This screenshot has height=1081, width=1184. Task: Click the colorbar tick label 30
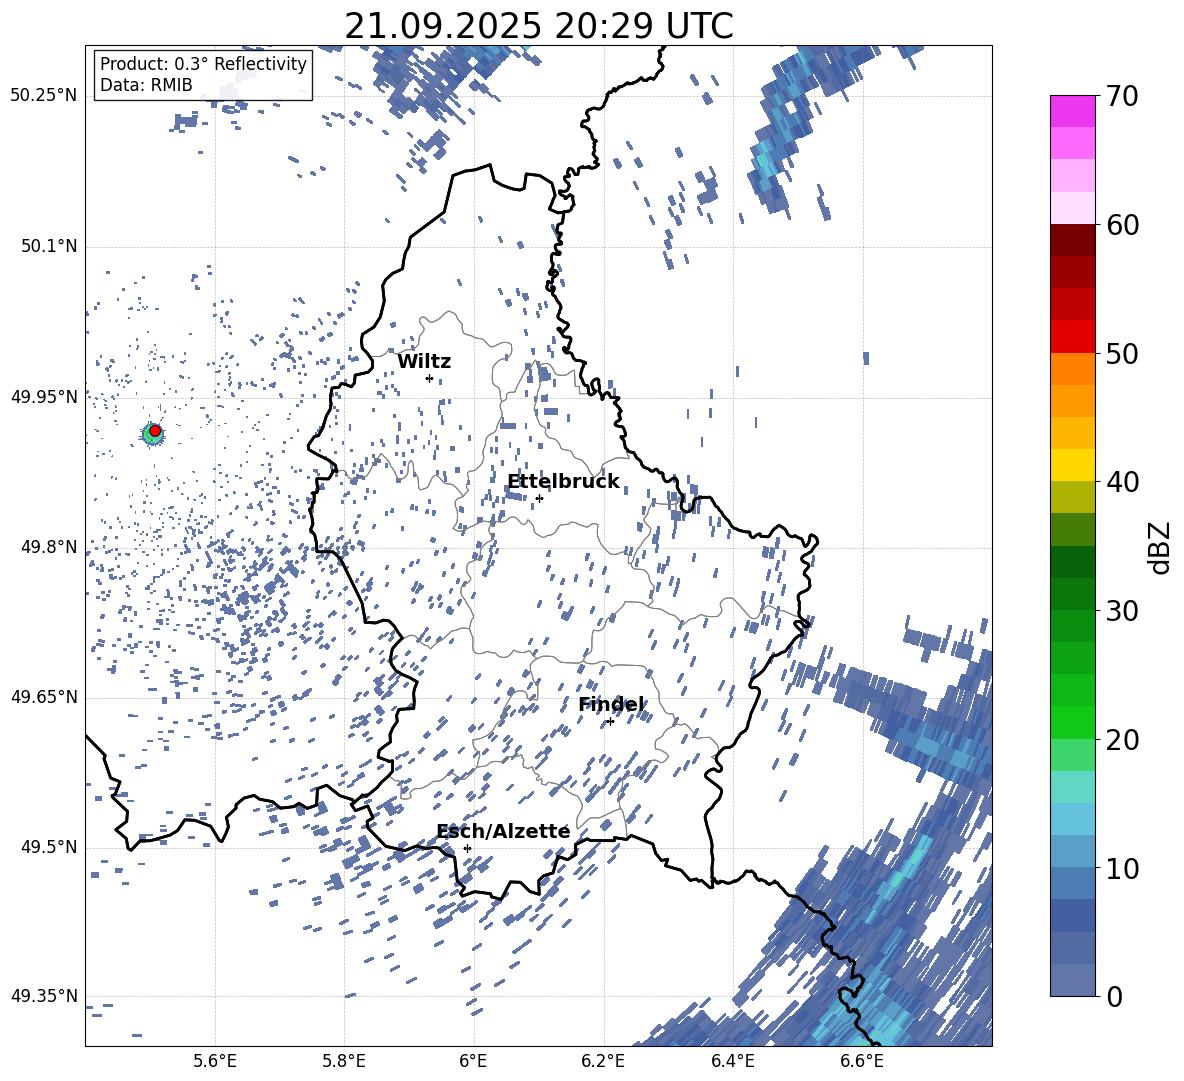coord(1121,611)
